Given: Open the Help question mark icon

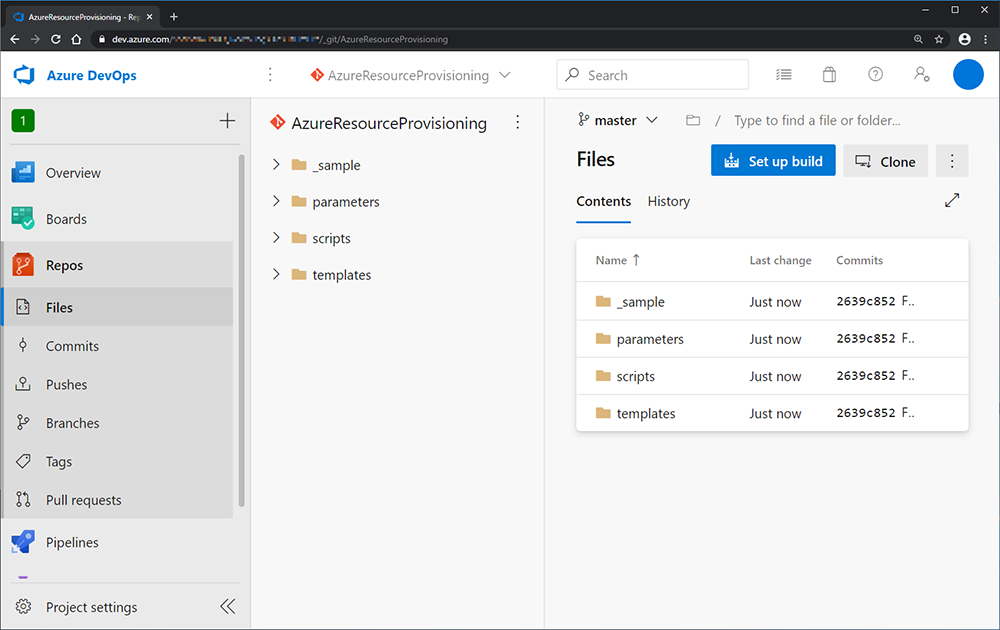Looking at the screenshot, I should point(876,75).
